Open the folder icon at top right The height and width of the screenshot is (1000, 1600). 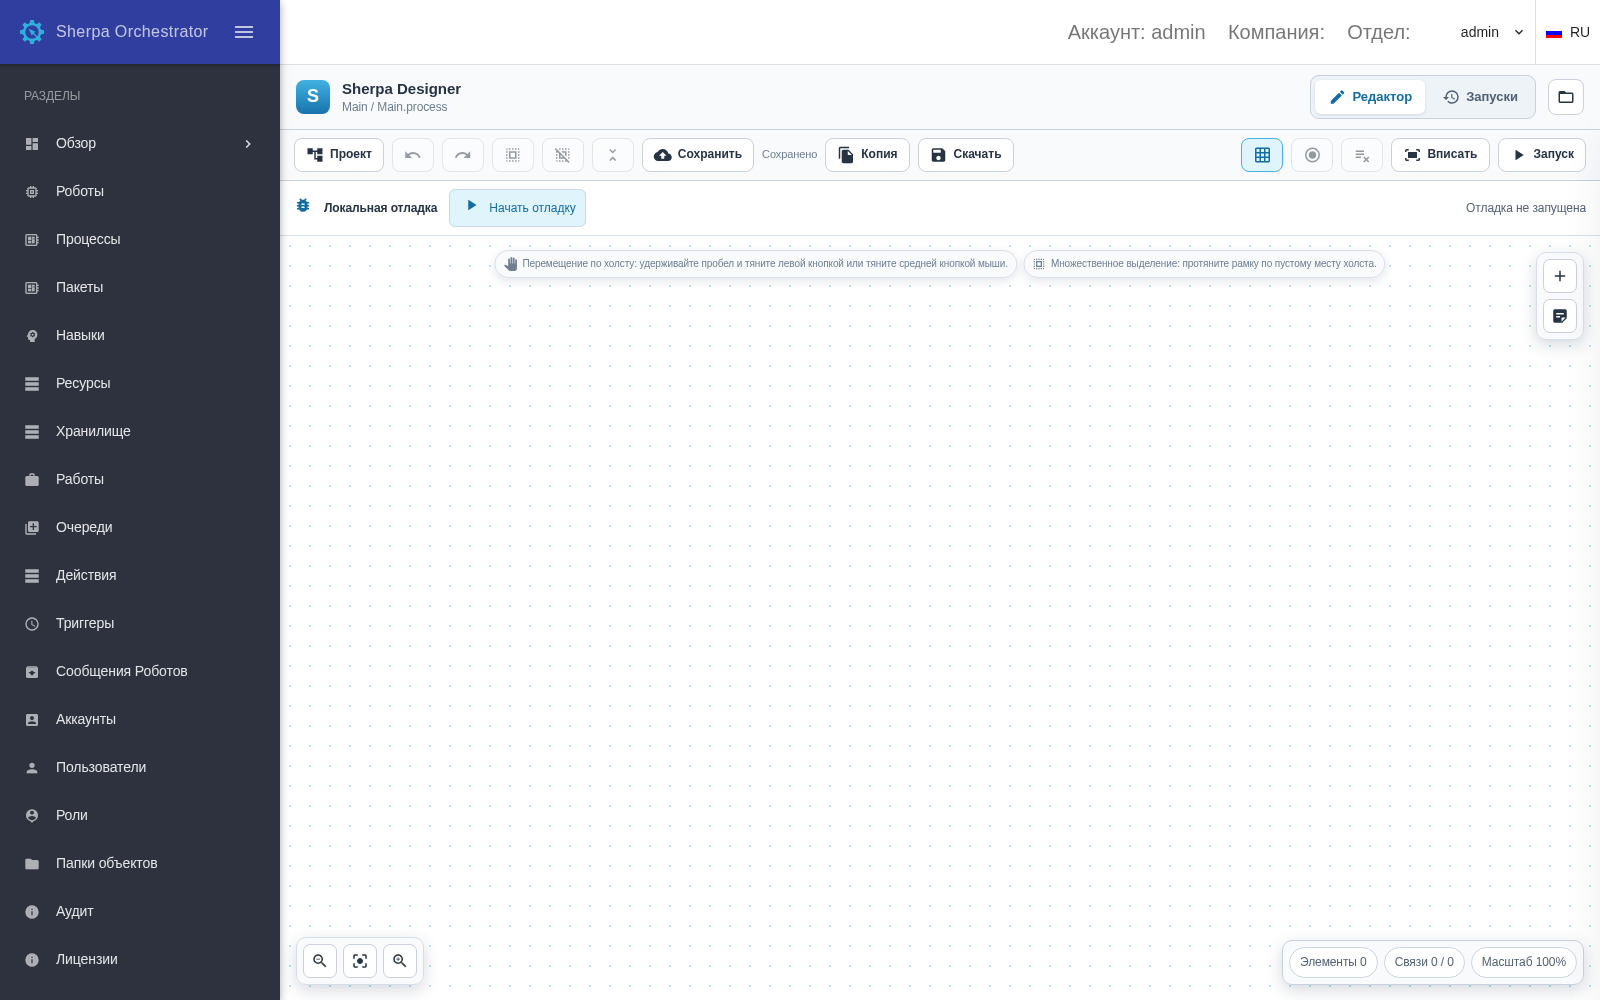pyautogui.click(x=1566, y=97)
